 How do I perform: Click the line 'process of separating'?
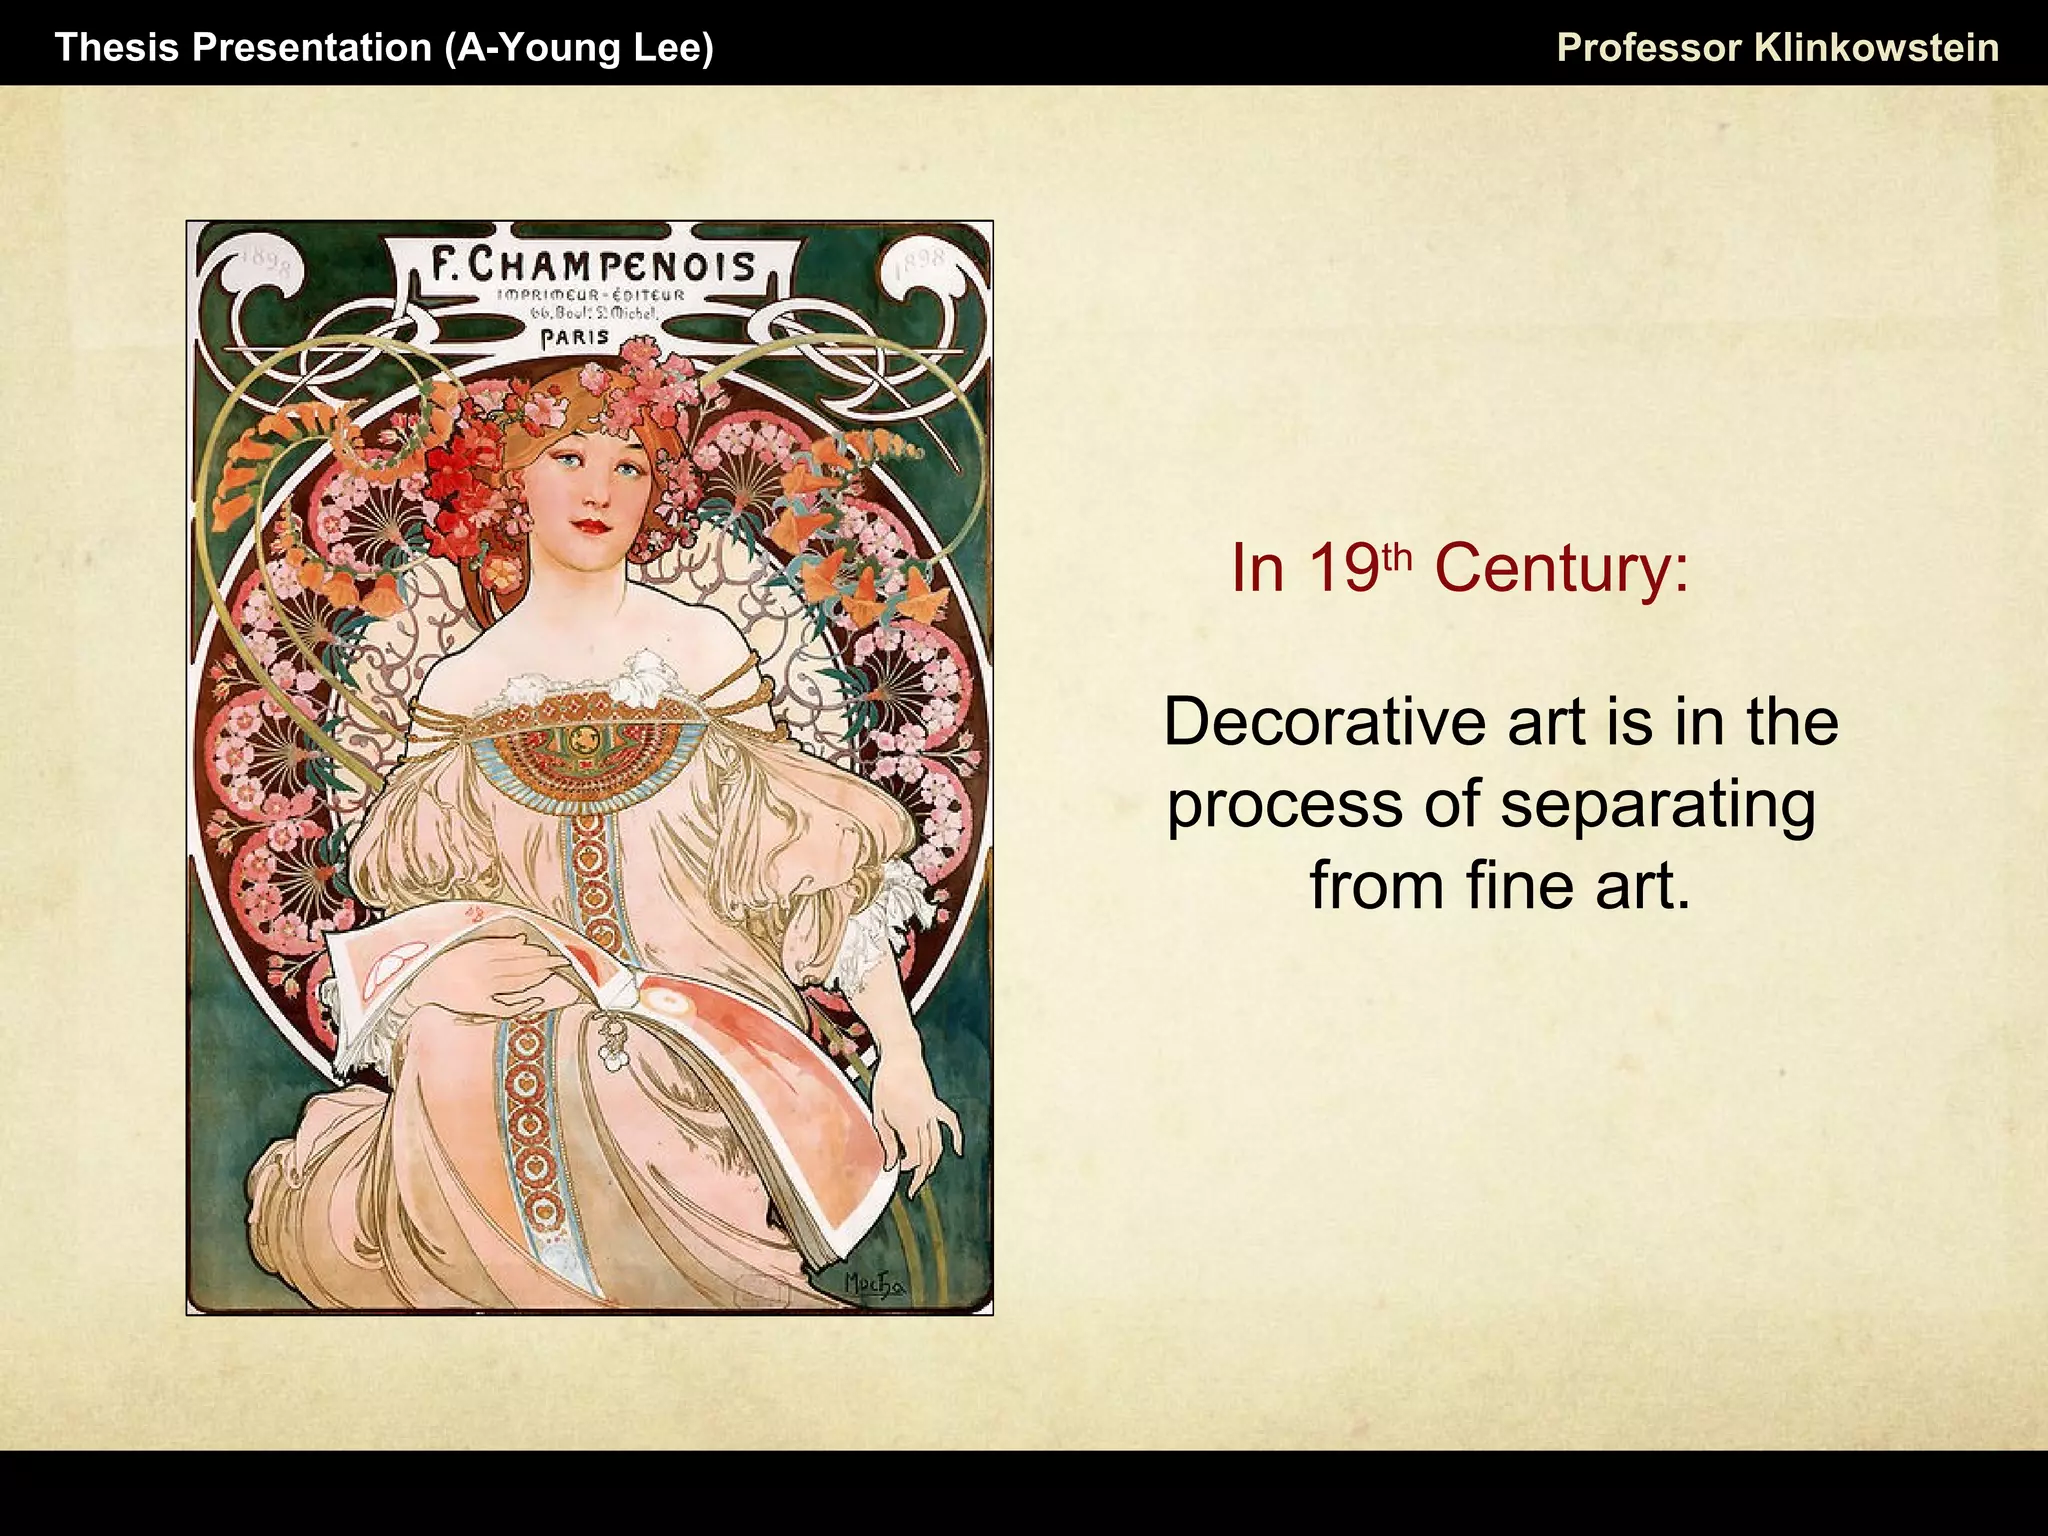[x=1491, y=805]
